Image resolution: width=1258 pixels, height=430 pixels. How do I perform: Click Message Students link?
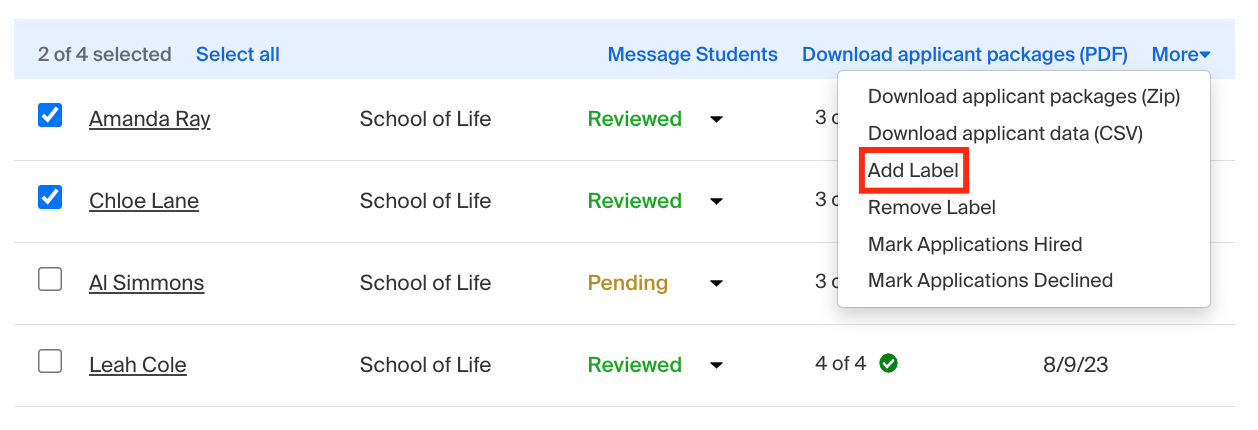click(693, 54)
